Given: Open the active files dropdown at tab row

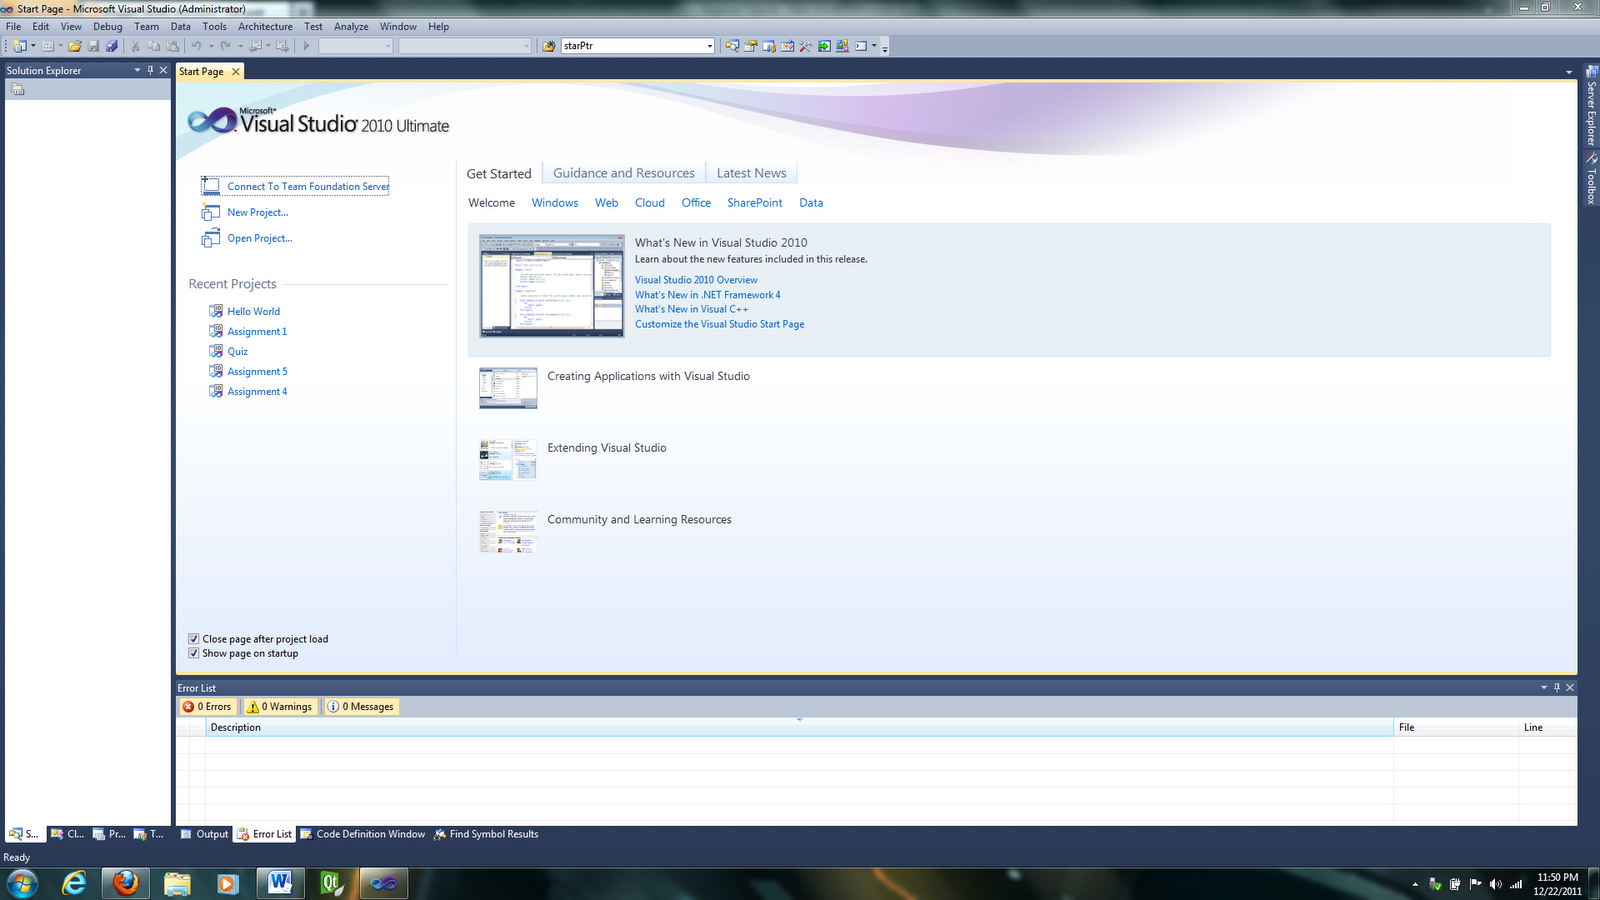Looking at the screenshot, I should click(1569, 72).
